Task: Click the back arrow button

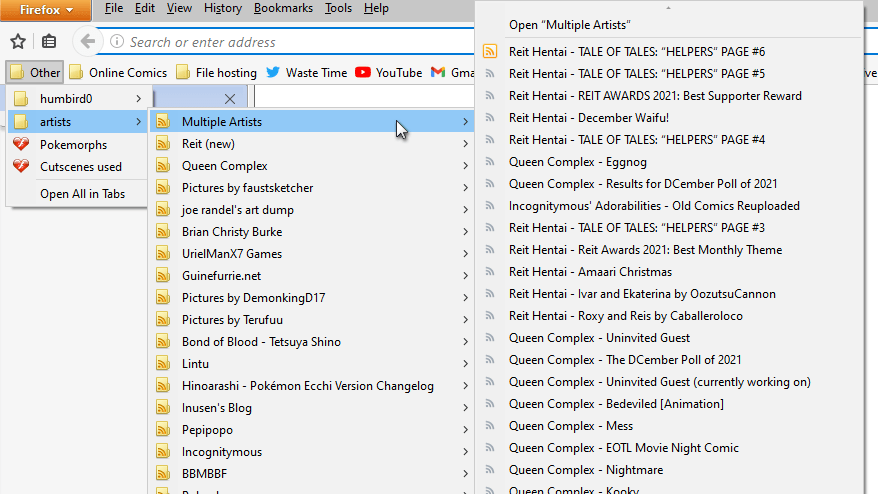Action: coord(88,42)
